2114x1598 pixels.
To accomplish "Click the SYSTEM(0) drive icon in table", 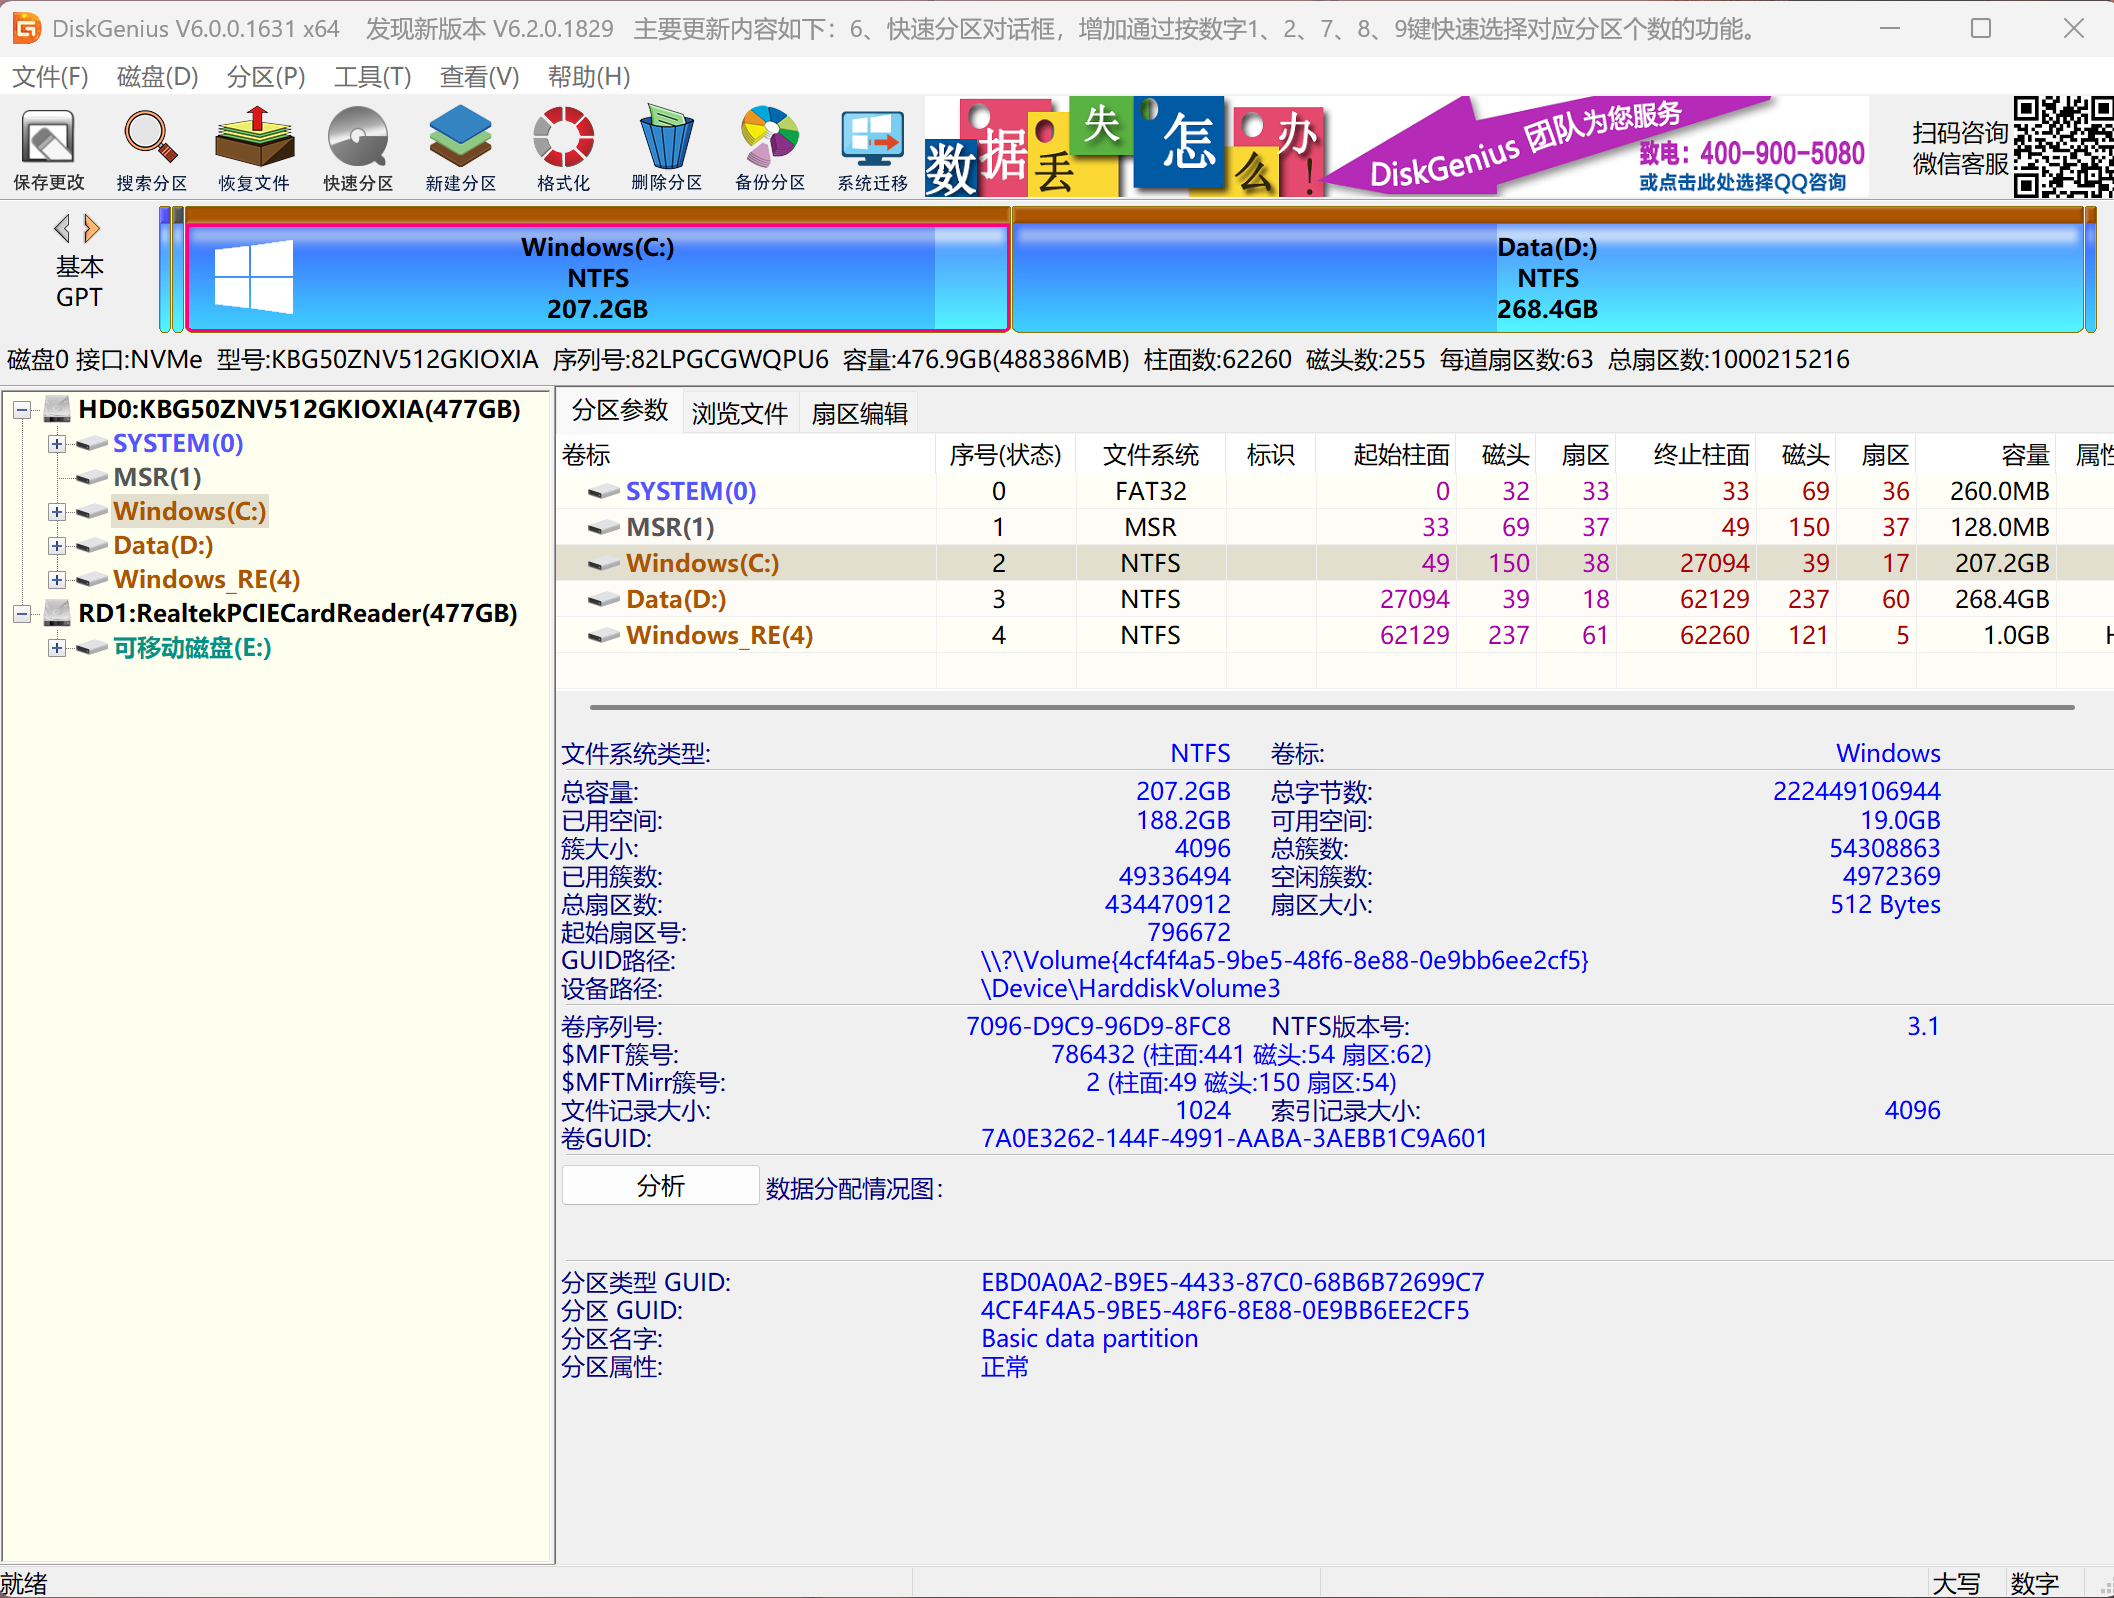I will [603, 491].
